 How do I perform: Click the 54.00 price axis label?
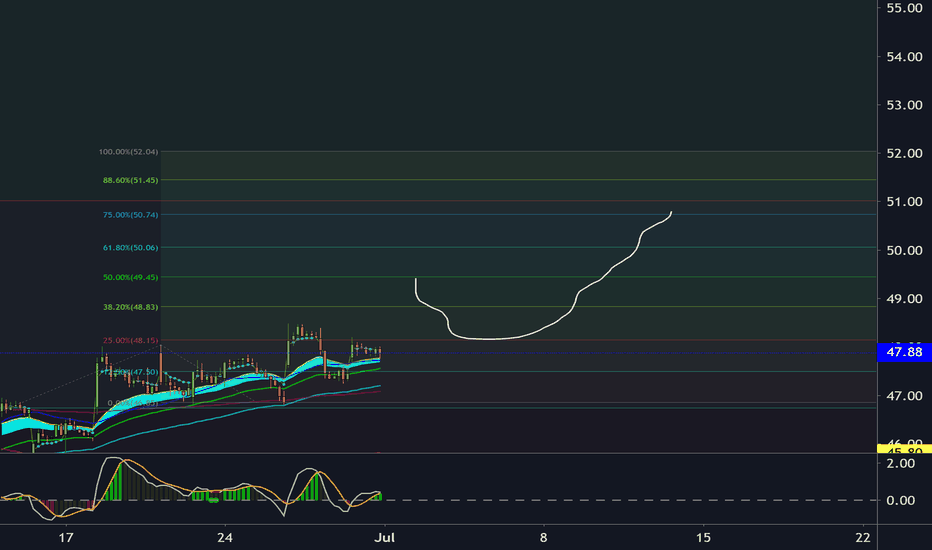tap(904, 56)
